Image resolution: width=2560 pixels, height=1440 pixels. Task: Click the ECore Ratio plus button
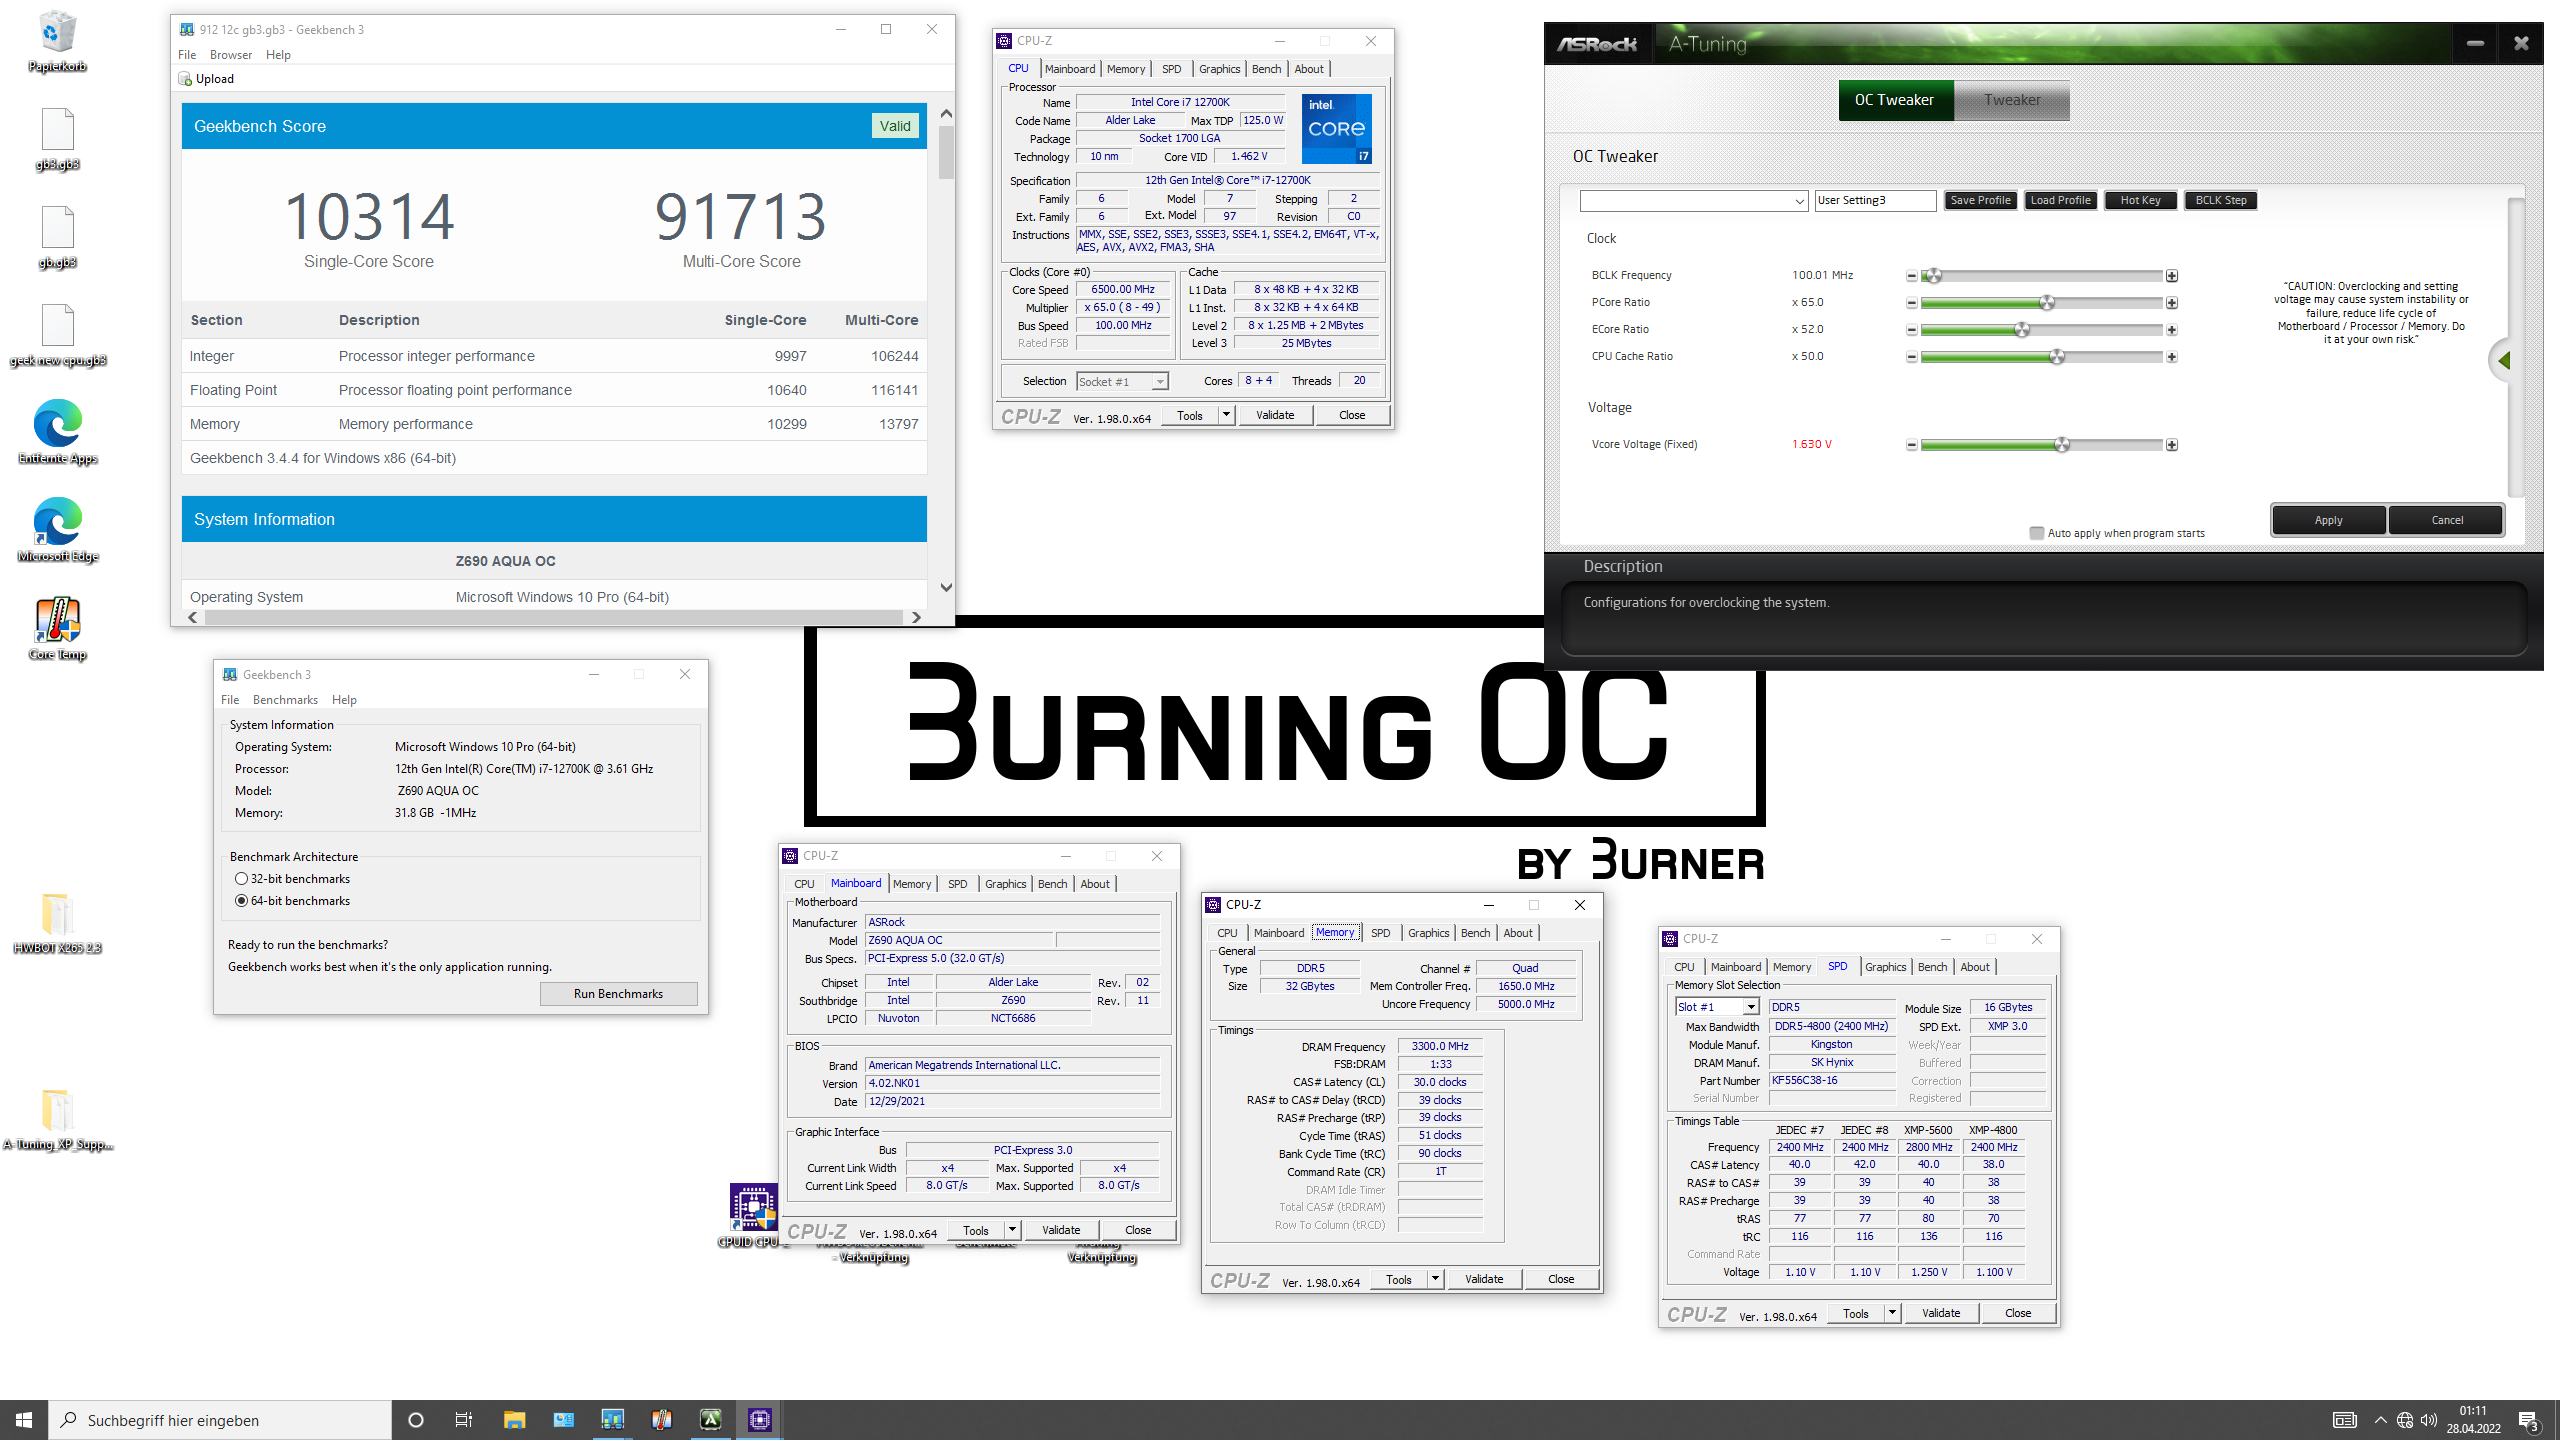[x=2172, y=330]
